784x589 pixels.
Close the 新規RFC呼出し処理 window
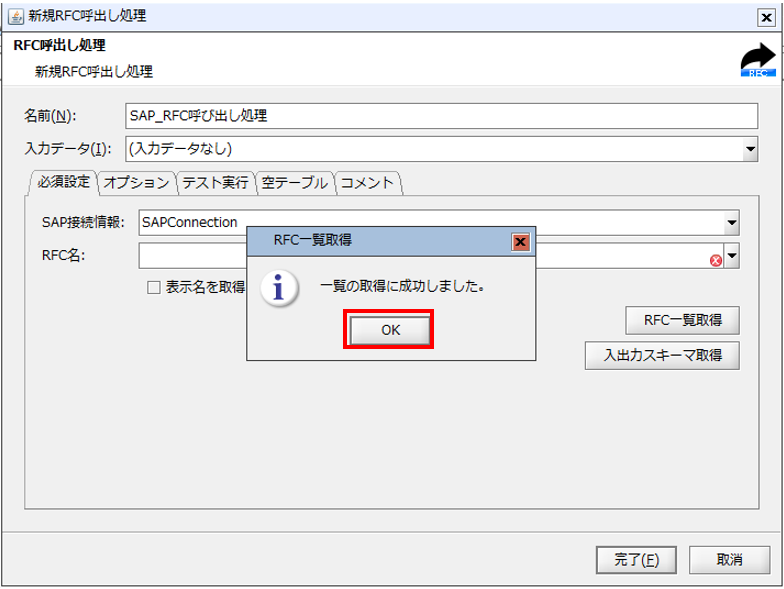pos(766,17)
